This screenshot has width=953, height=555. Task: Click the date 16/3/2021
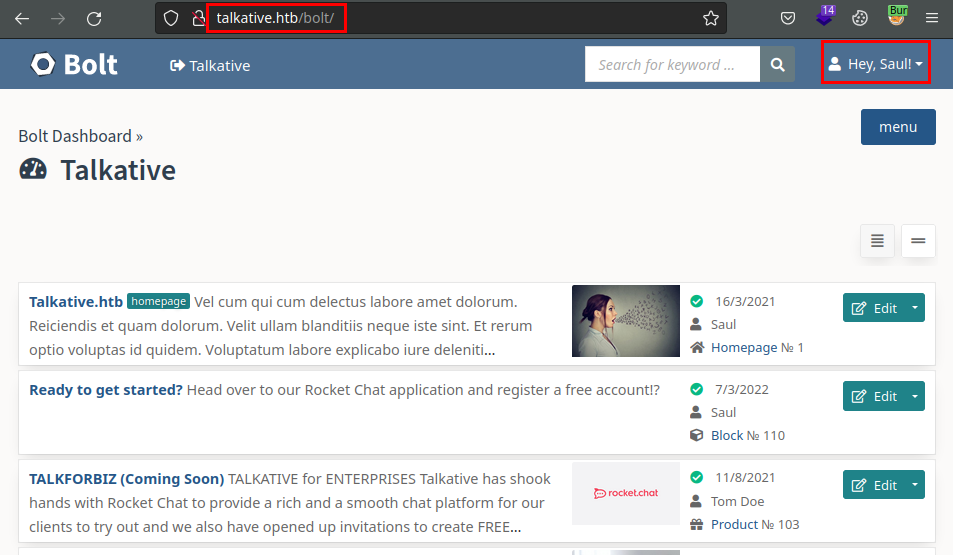[x=745, y=302]
